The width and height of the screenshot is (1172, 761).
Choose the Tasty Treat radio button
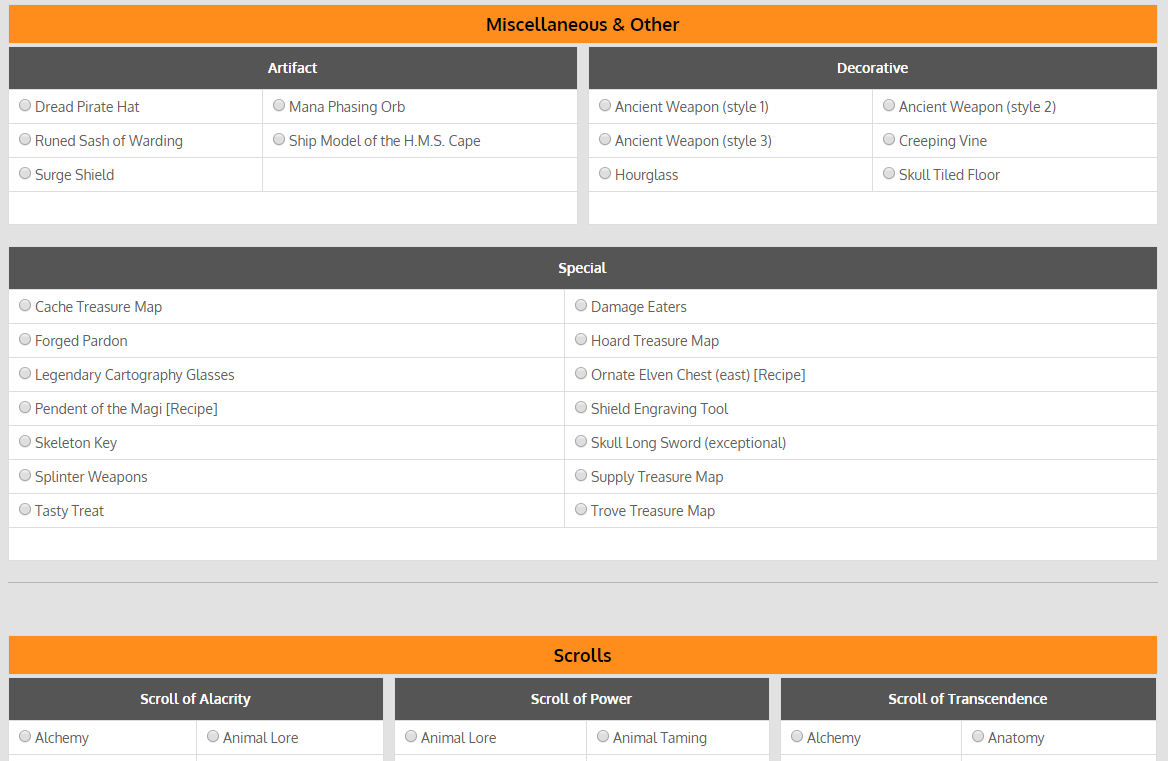25,510
